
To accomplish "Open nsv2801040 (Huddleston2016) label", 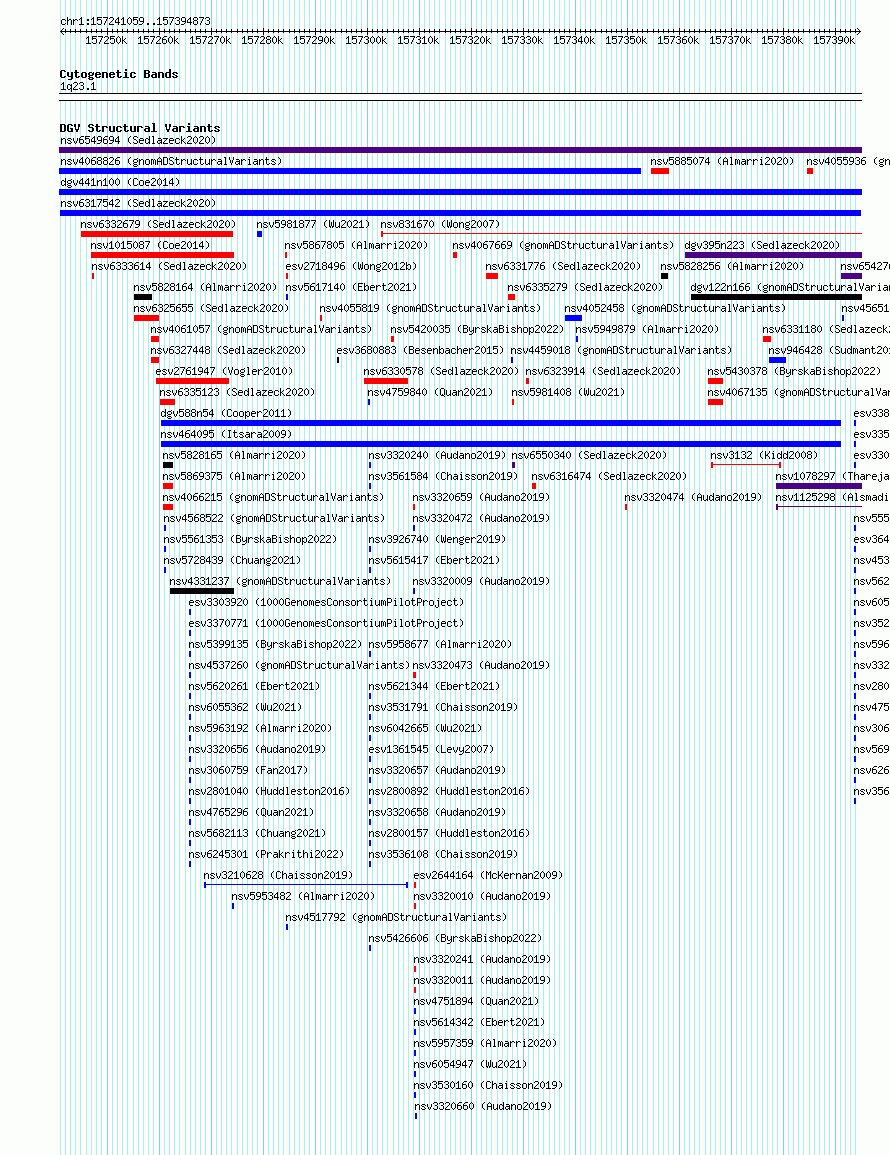I will point(269,791).
